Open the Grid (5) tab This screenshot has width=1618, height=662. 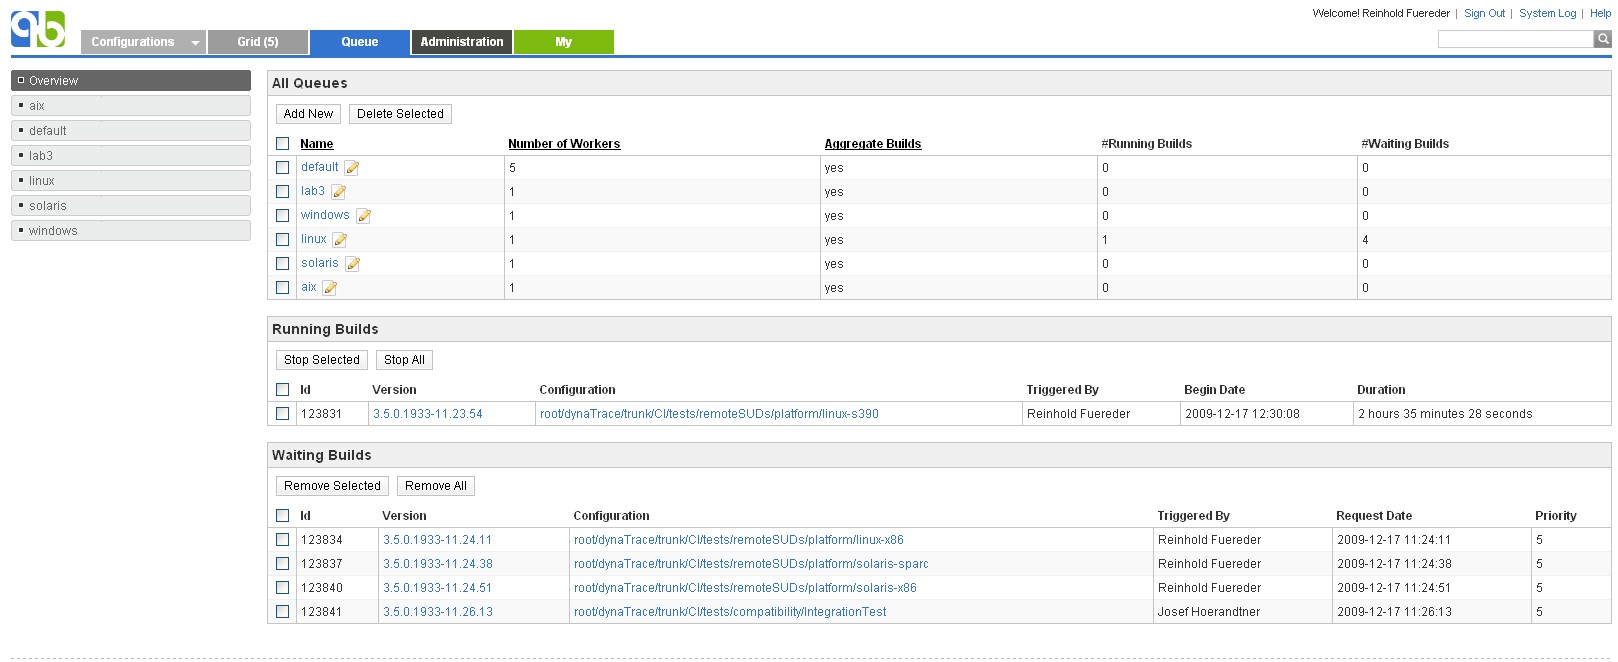258,42
